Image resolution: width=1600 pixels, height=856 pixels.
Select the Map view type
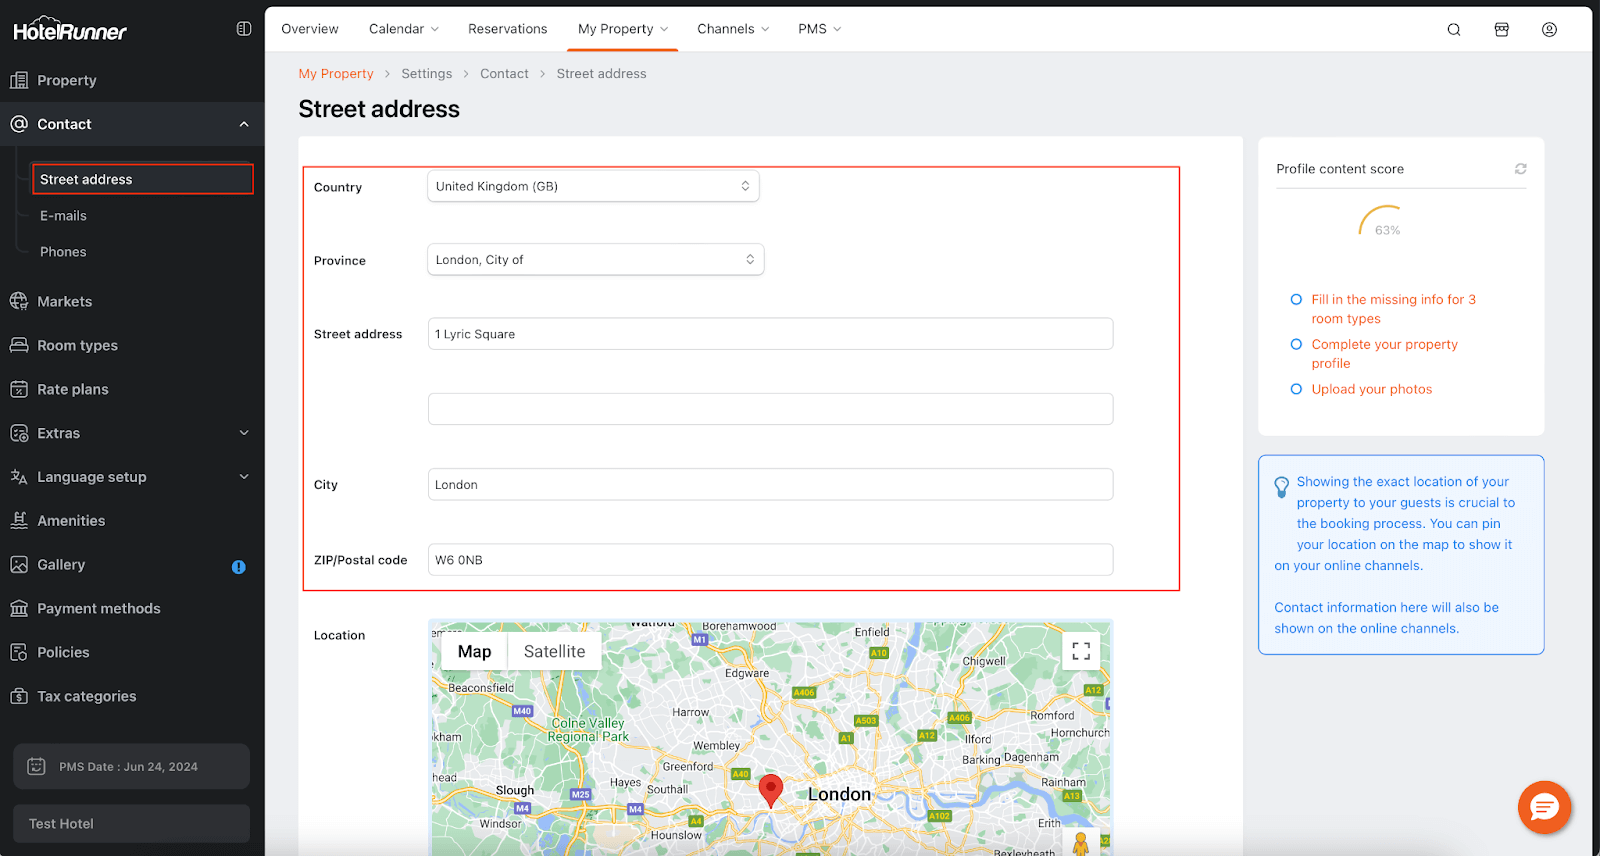point(474,652)
